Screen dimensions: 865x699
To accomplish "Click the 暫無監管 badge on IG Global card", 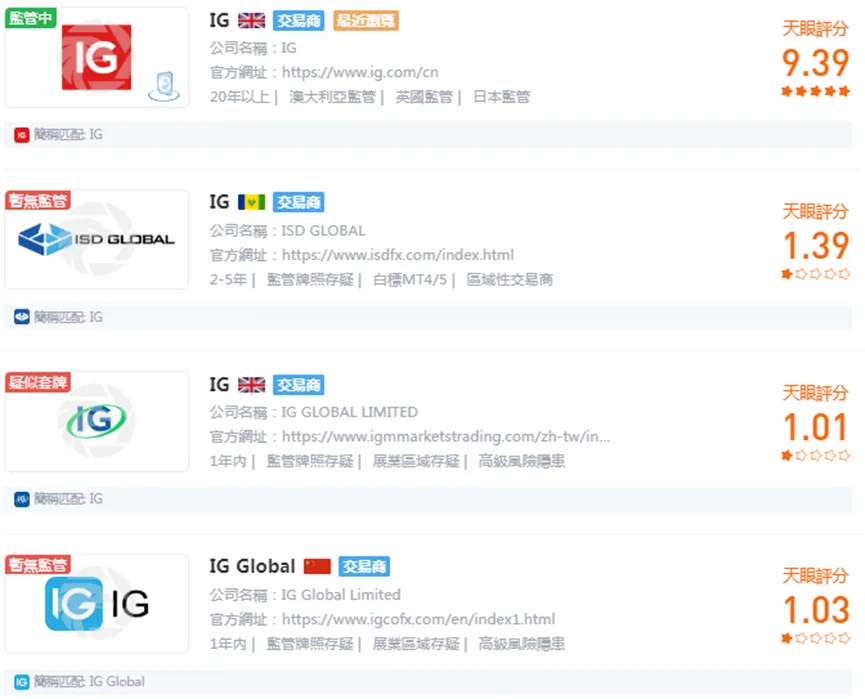I will (x=38, y=564).
